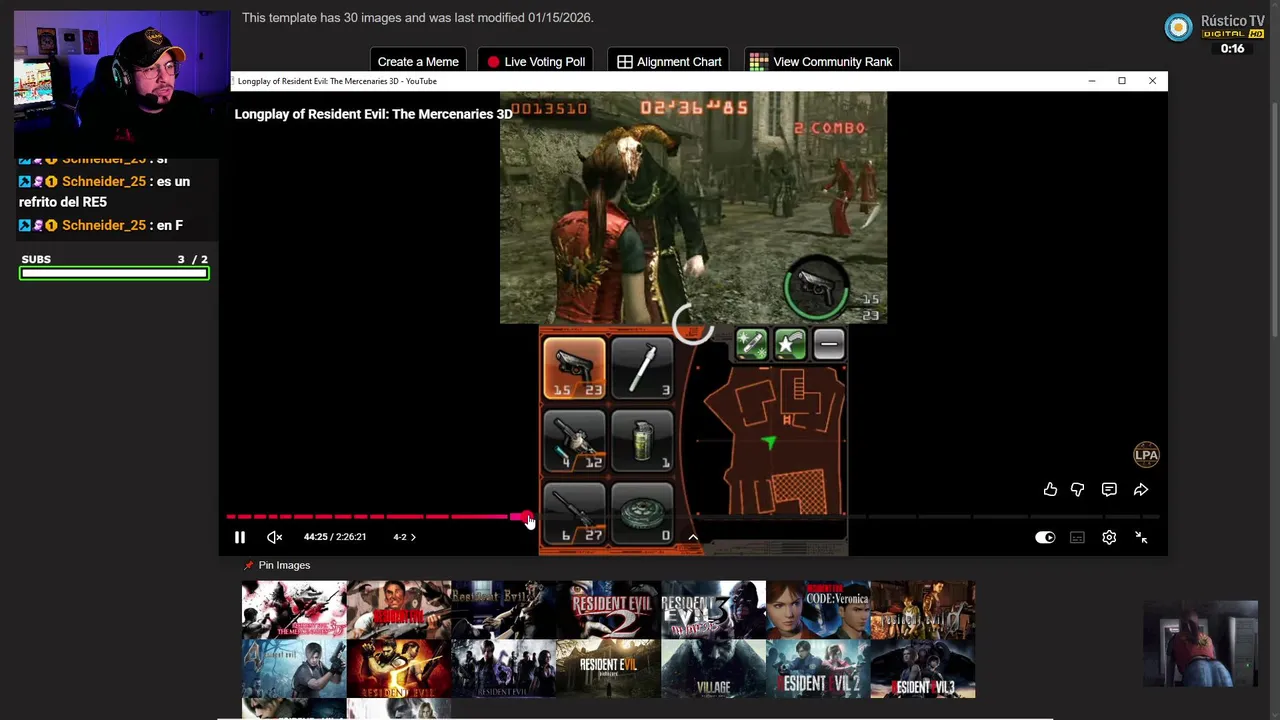The width and height of the screenshot is (1280, 720).
Task: Click the grenade item slot in game
Action: [642, 440]
